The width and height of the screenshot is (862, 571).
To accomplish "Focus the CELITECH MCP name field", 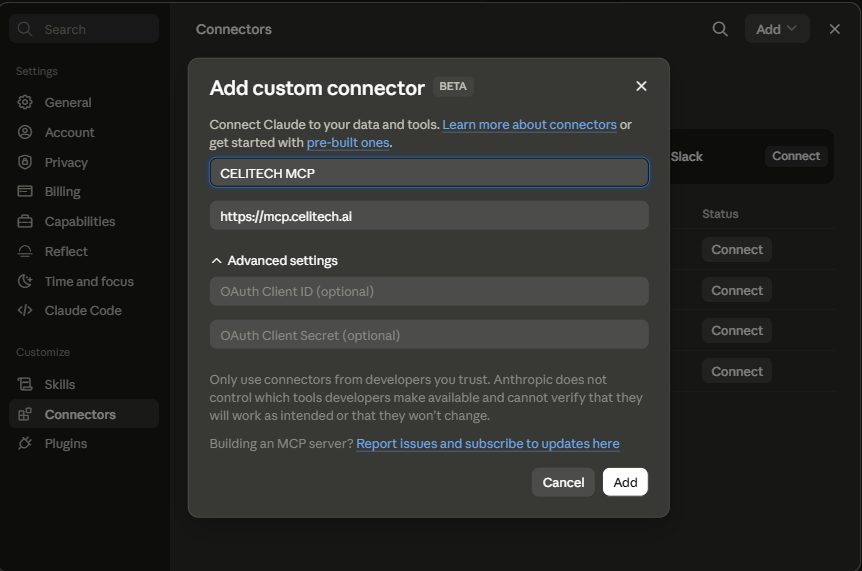I will pos(429,173).
